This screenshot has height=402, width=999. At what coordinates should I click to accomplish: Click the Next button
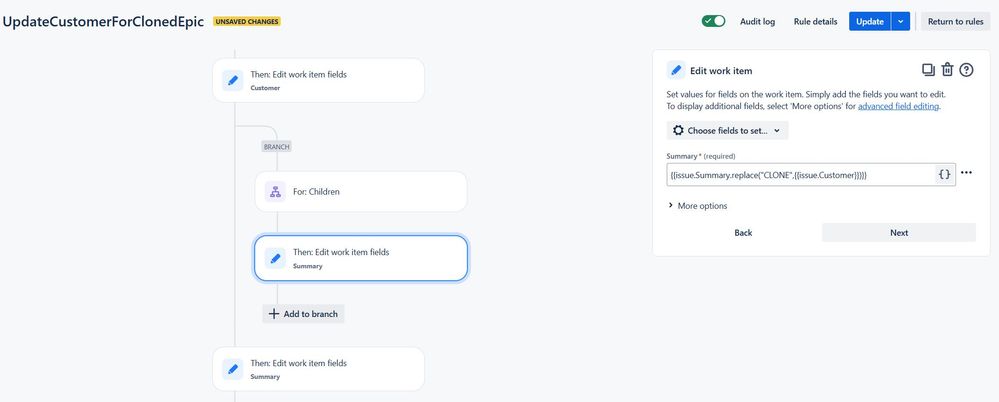898,232
